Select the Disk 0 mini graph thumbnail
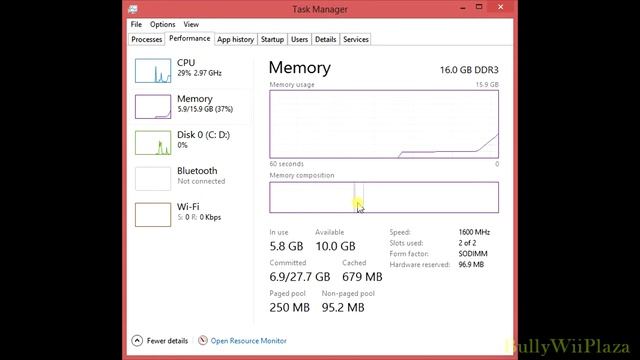 [x=153, y=142]
